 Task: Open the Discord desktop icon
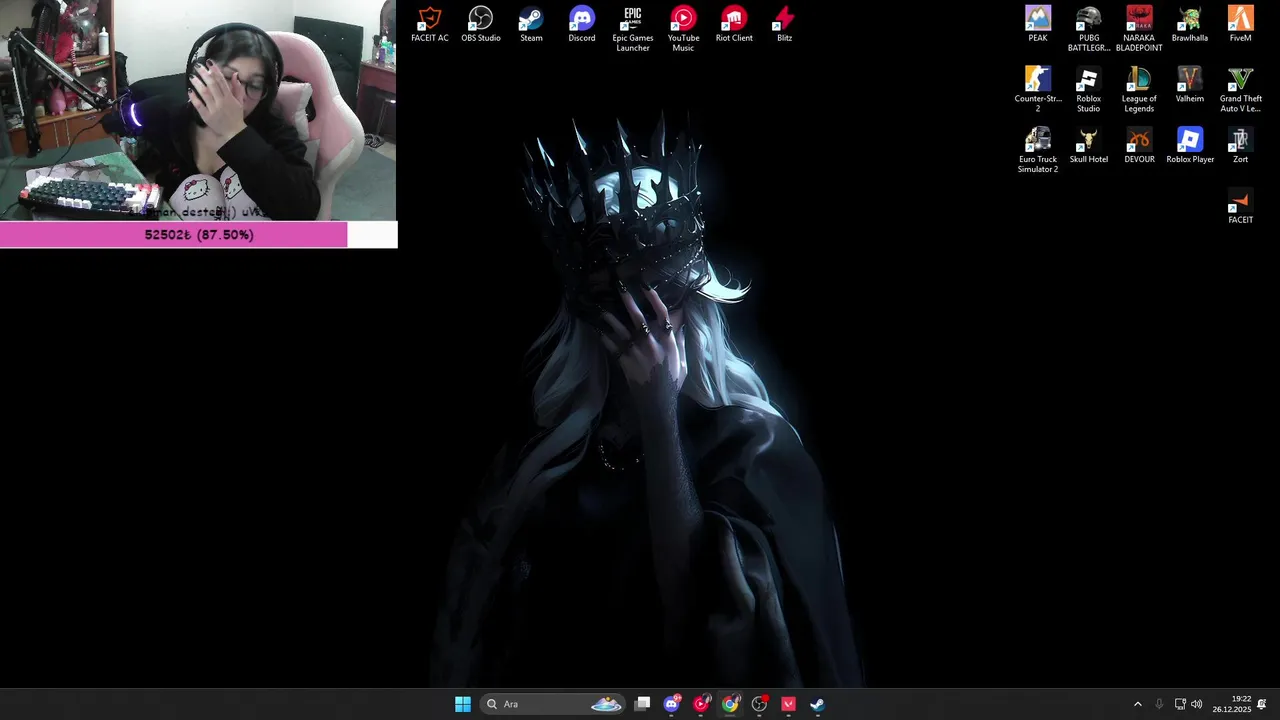[x=582, y=25]
